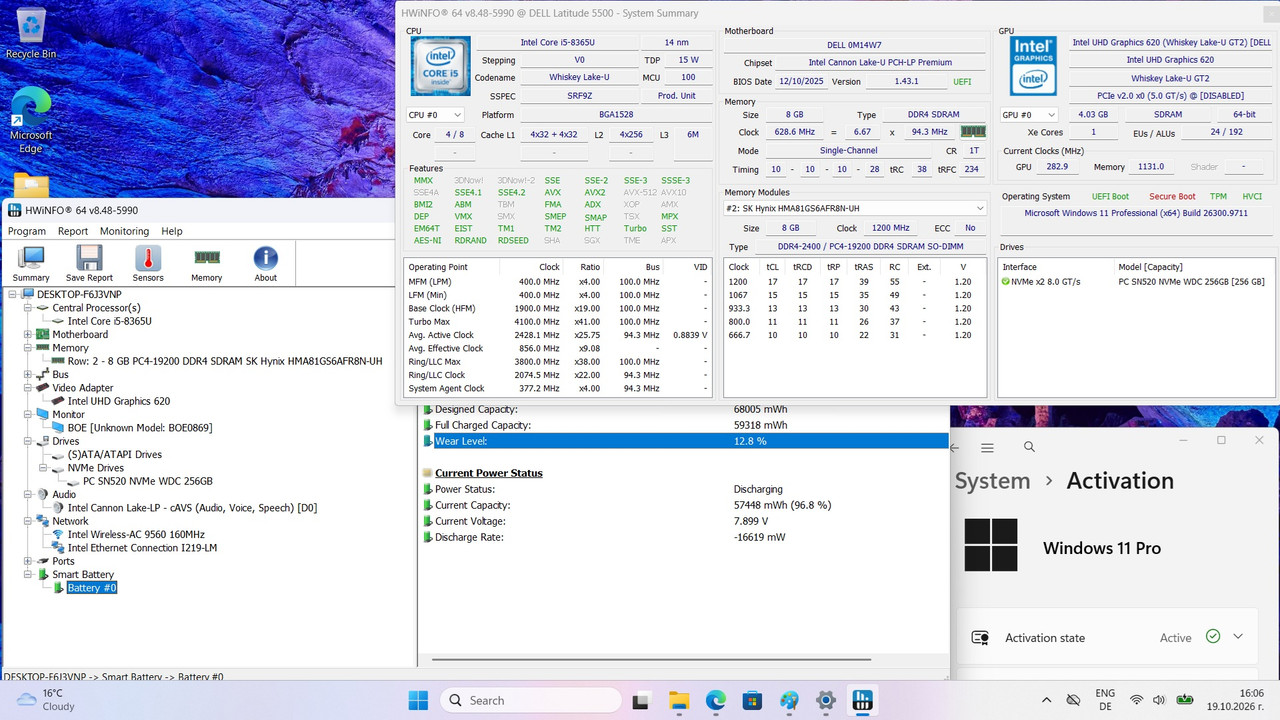This screenshot has height=720, width=1280.
Task: Select Intel Core i5-8365U tree item
Action: (x=110, y=322)
